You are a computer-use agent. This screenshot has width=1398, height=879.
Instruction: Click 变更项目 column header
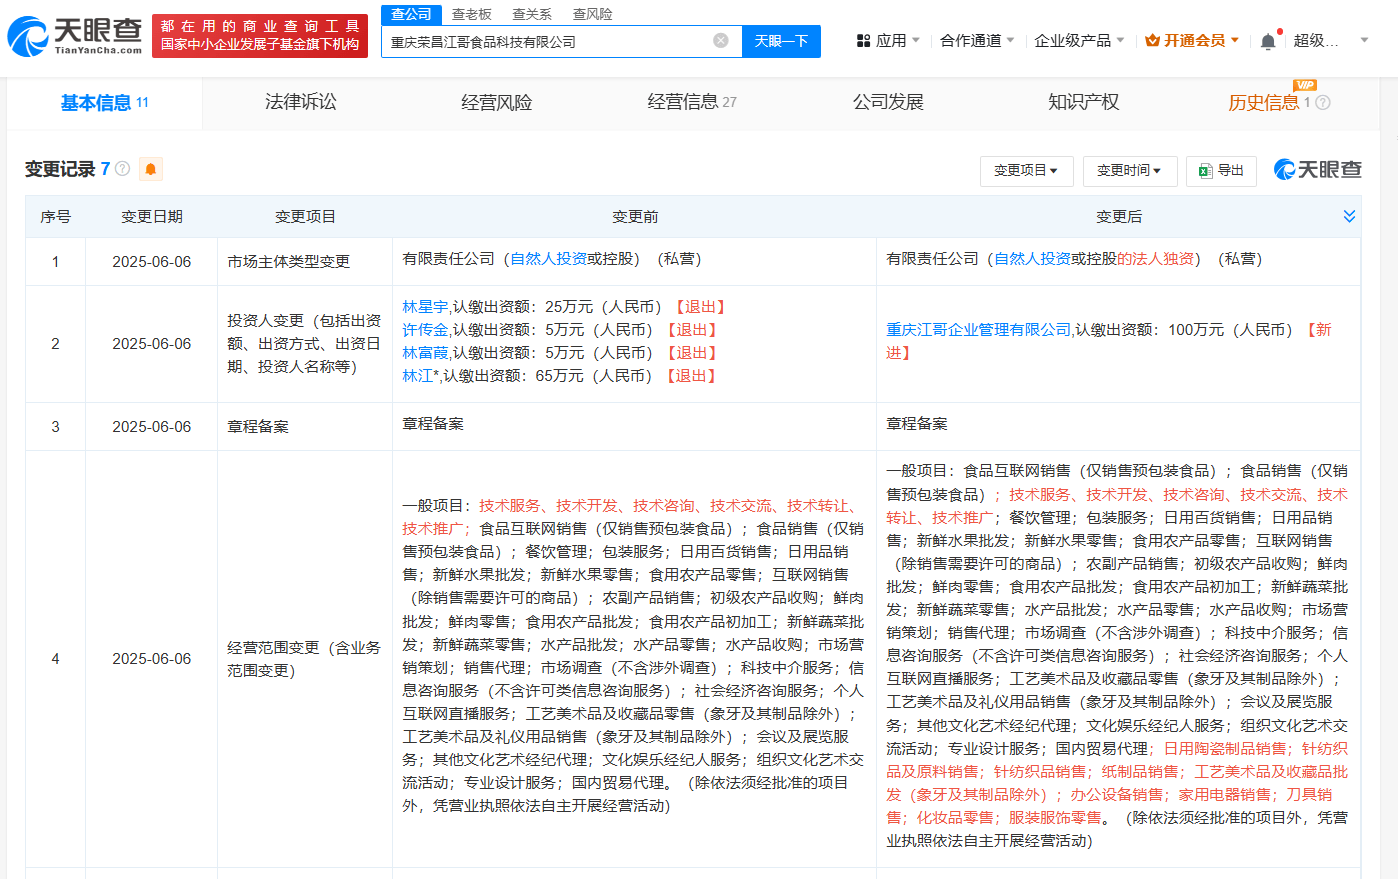click(305, 217)
